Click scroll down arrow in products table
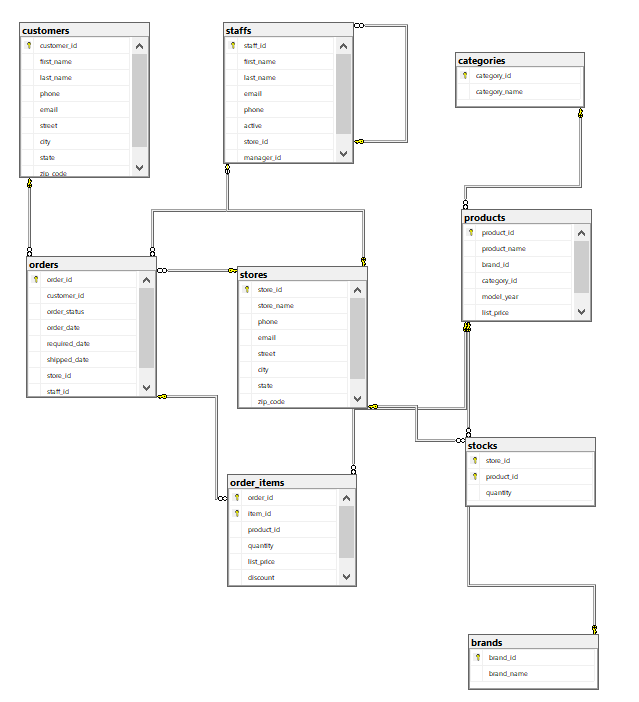 click(581, 312)
